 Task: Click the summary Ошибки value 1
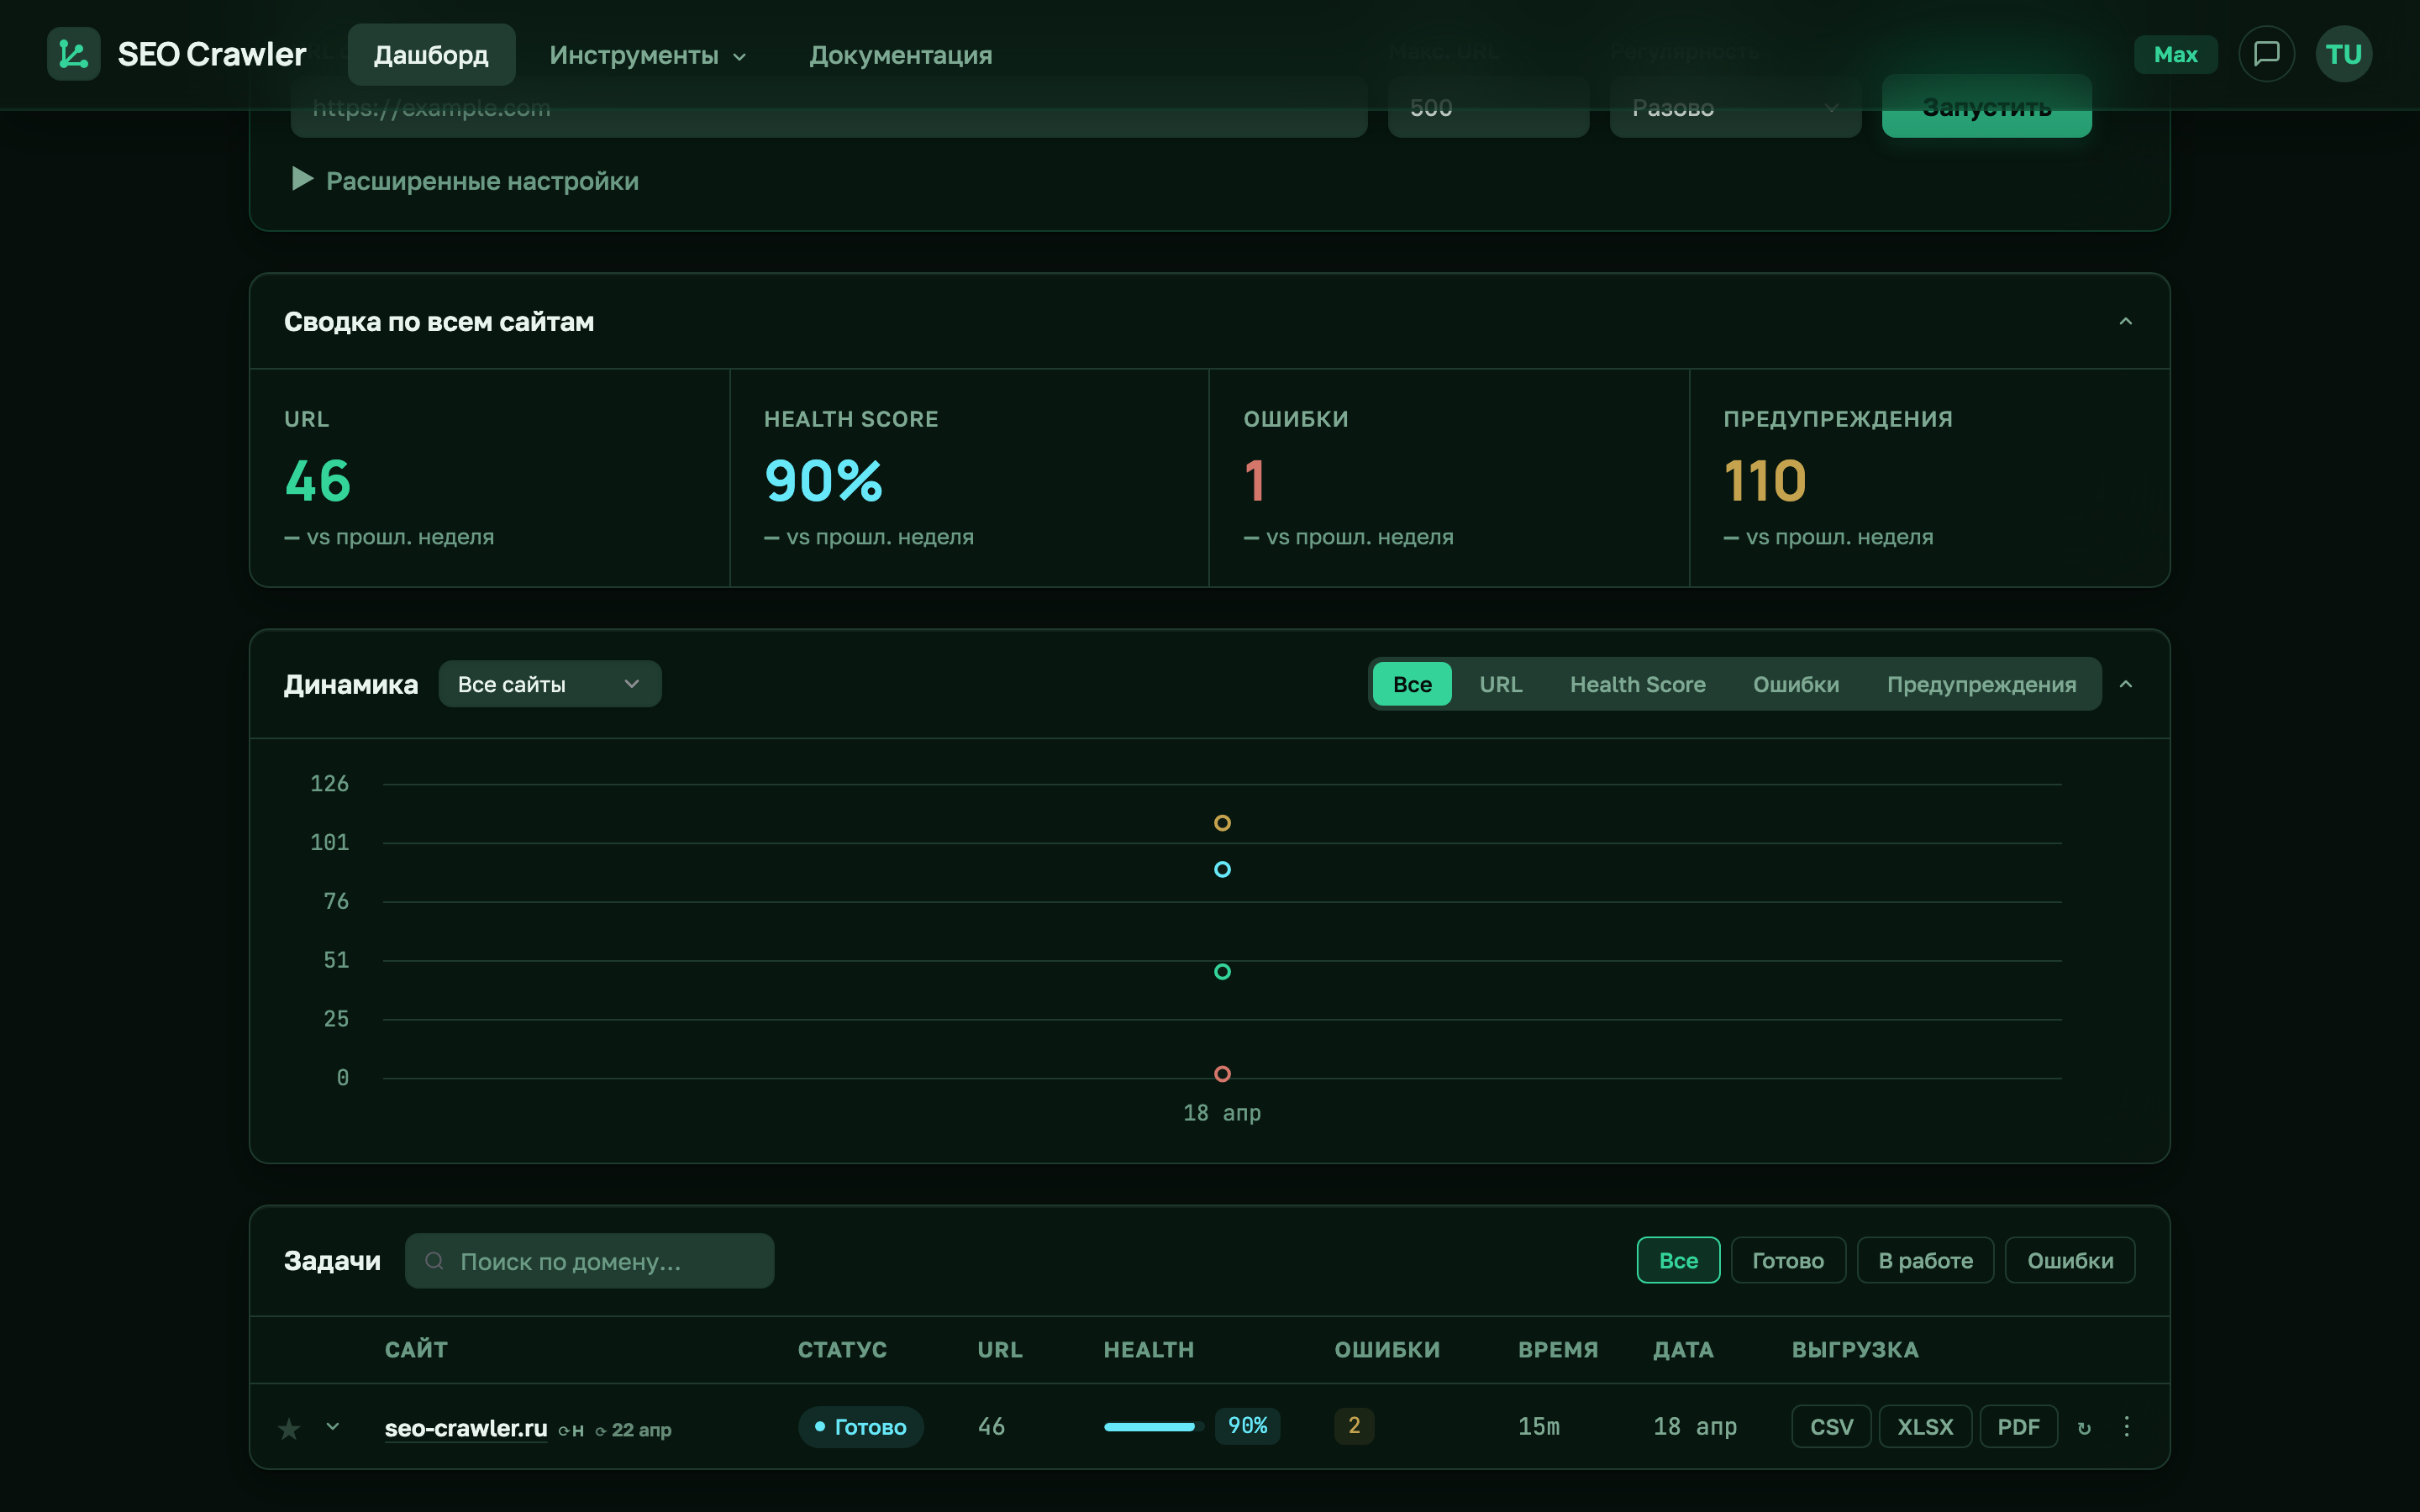[1255, 481]
